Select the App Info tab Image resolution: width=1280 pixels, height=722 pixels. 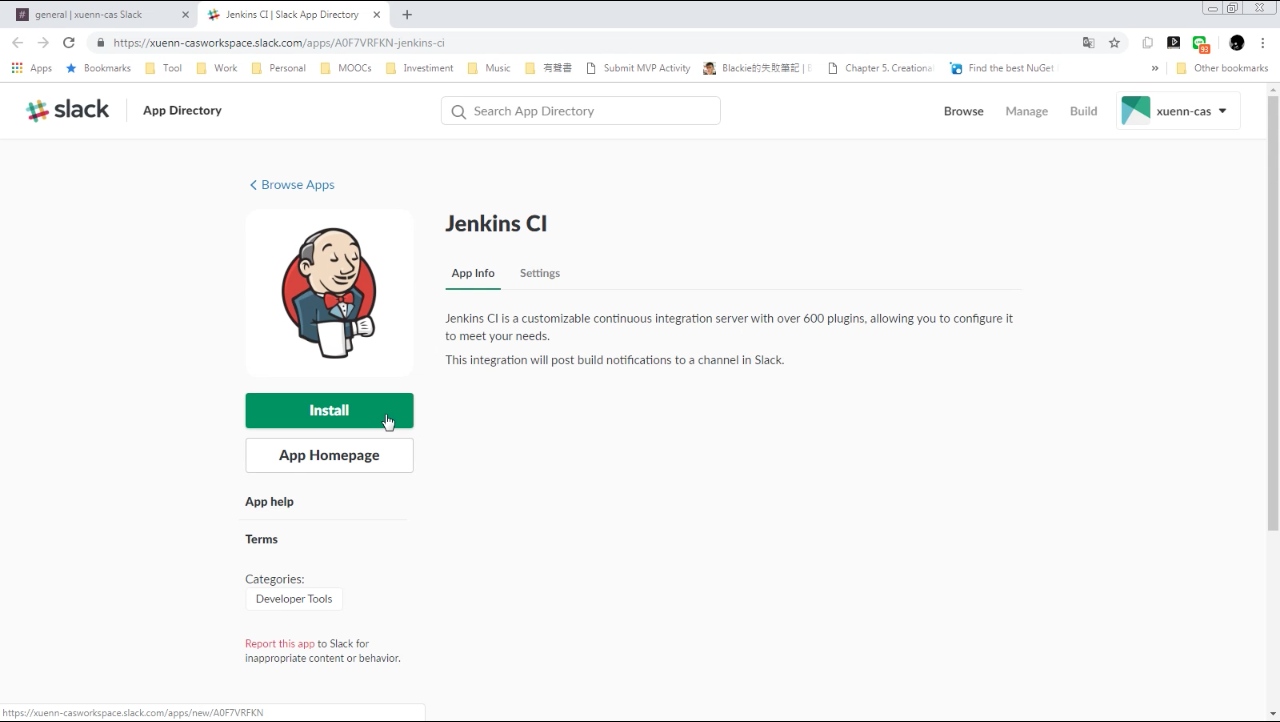(473, 273)
